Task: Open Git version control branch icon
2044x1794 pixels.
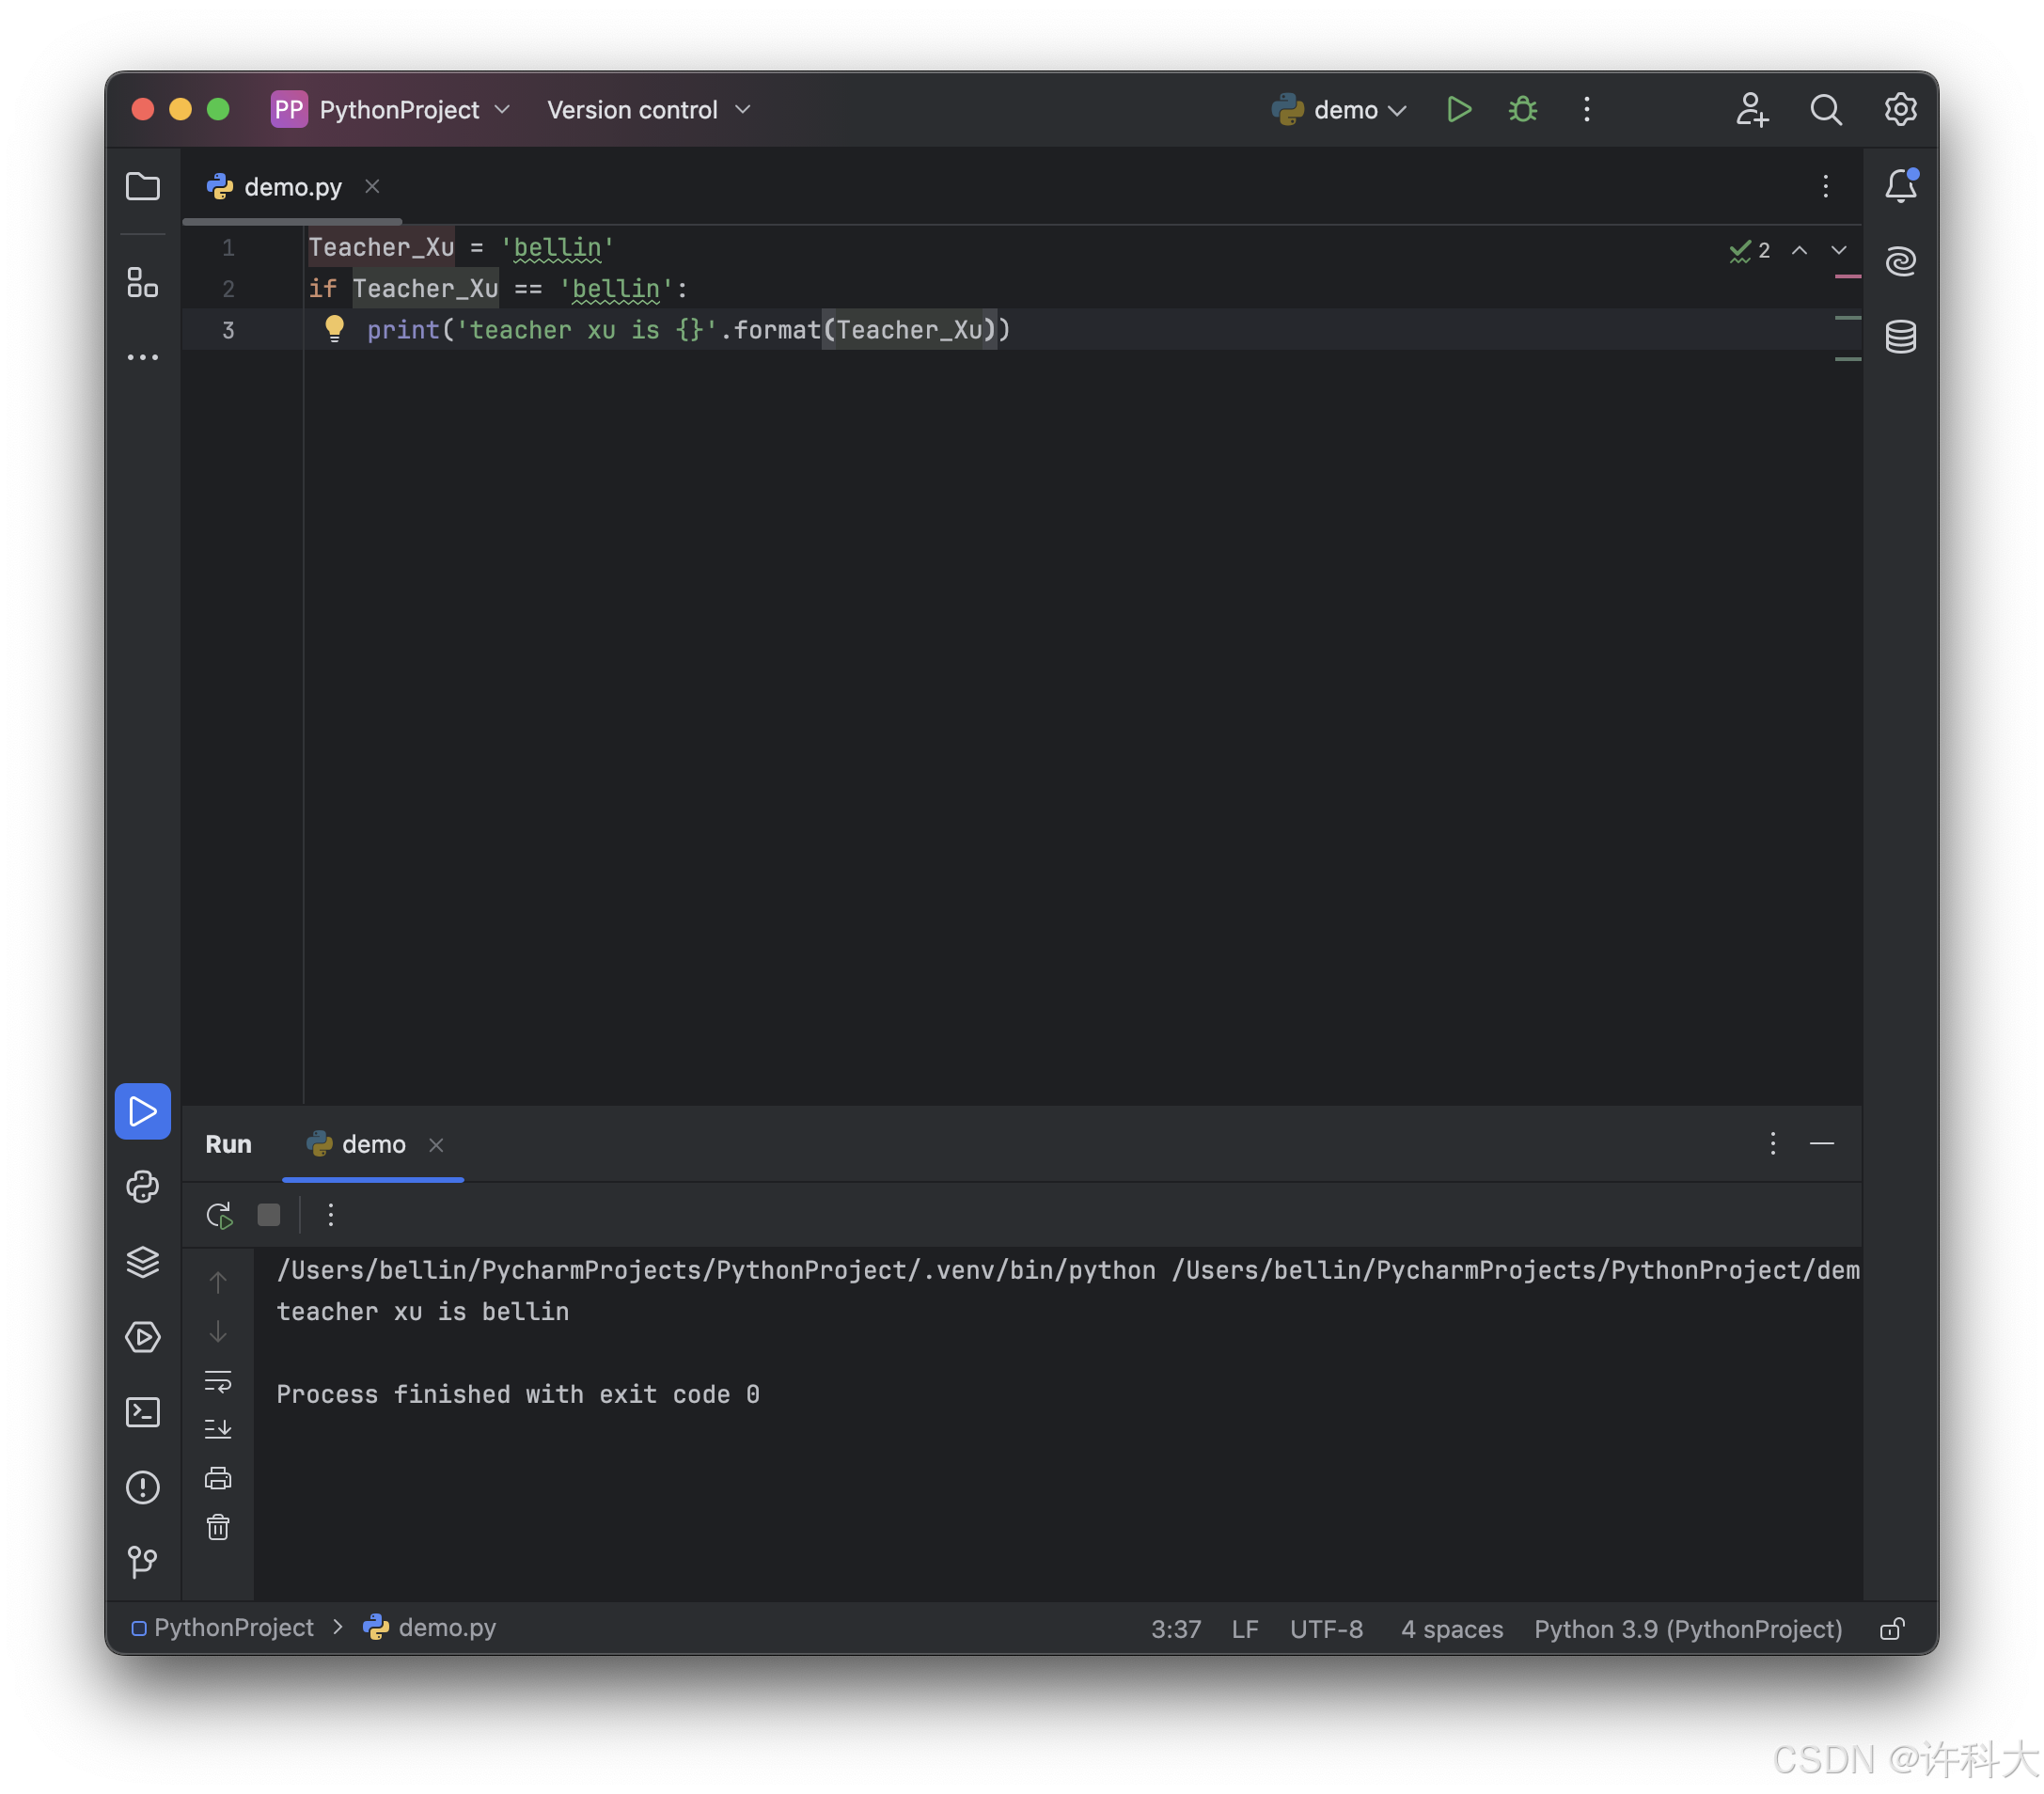Action: click(x=143, y=1561)
